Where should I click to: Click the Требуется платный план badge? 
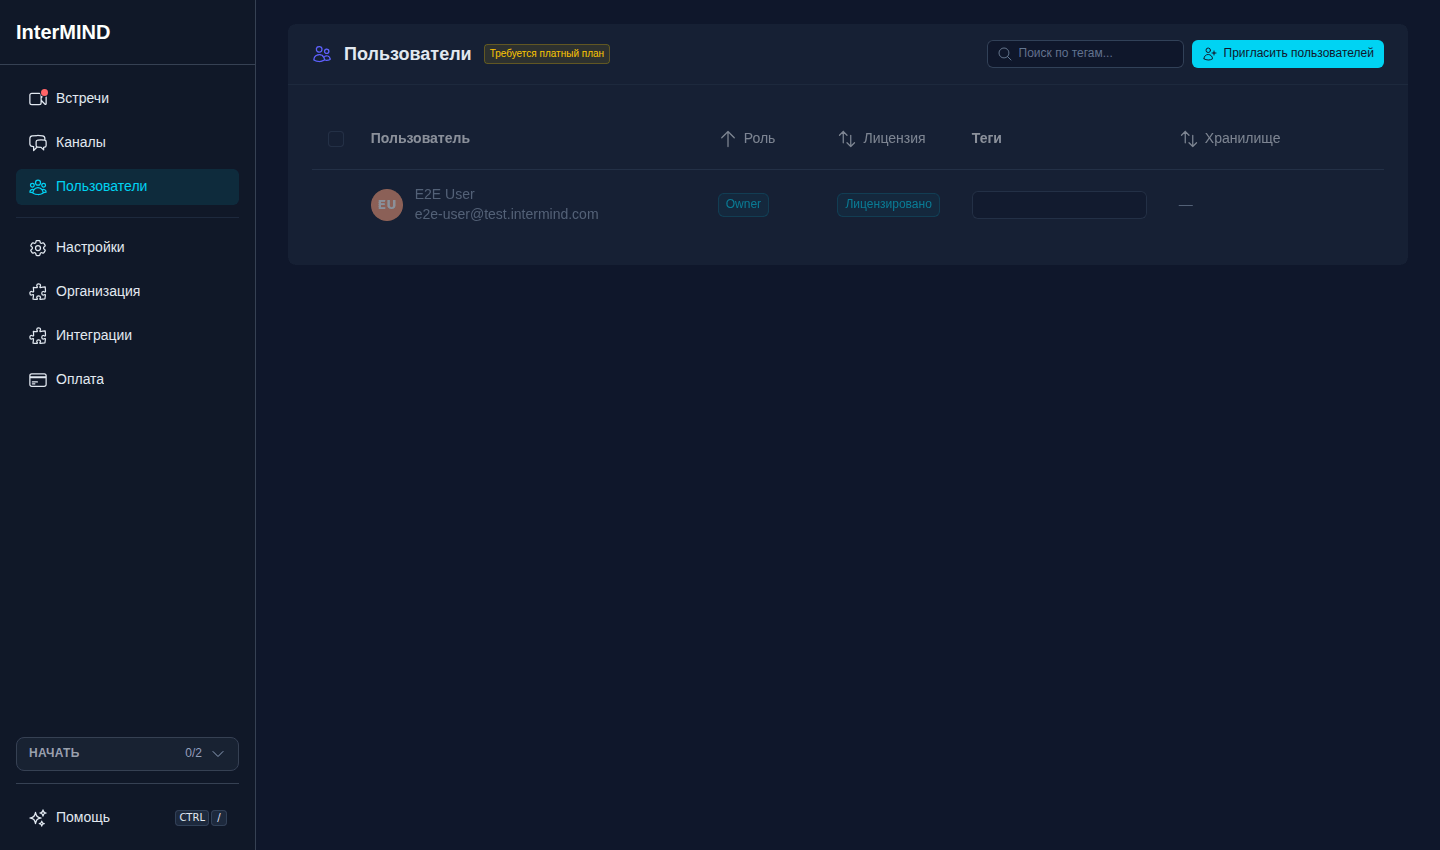point(547,54)
